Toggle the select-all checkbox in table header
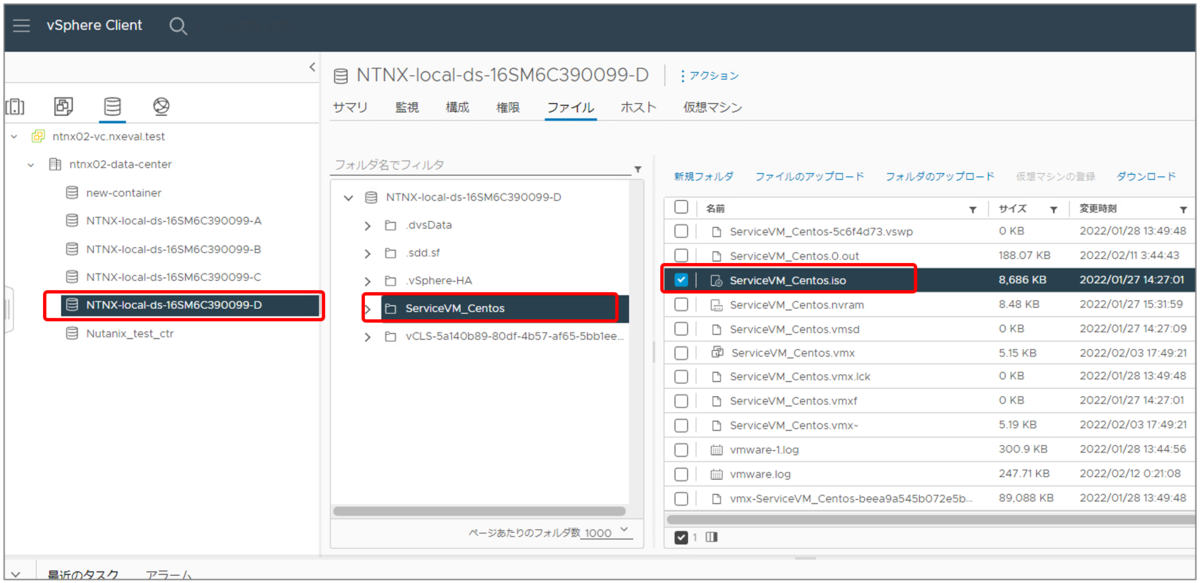 [x=681, y=208]
